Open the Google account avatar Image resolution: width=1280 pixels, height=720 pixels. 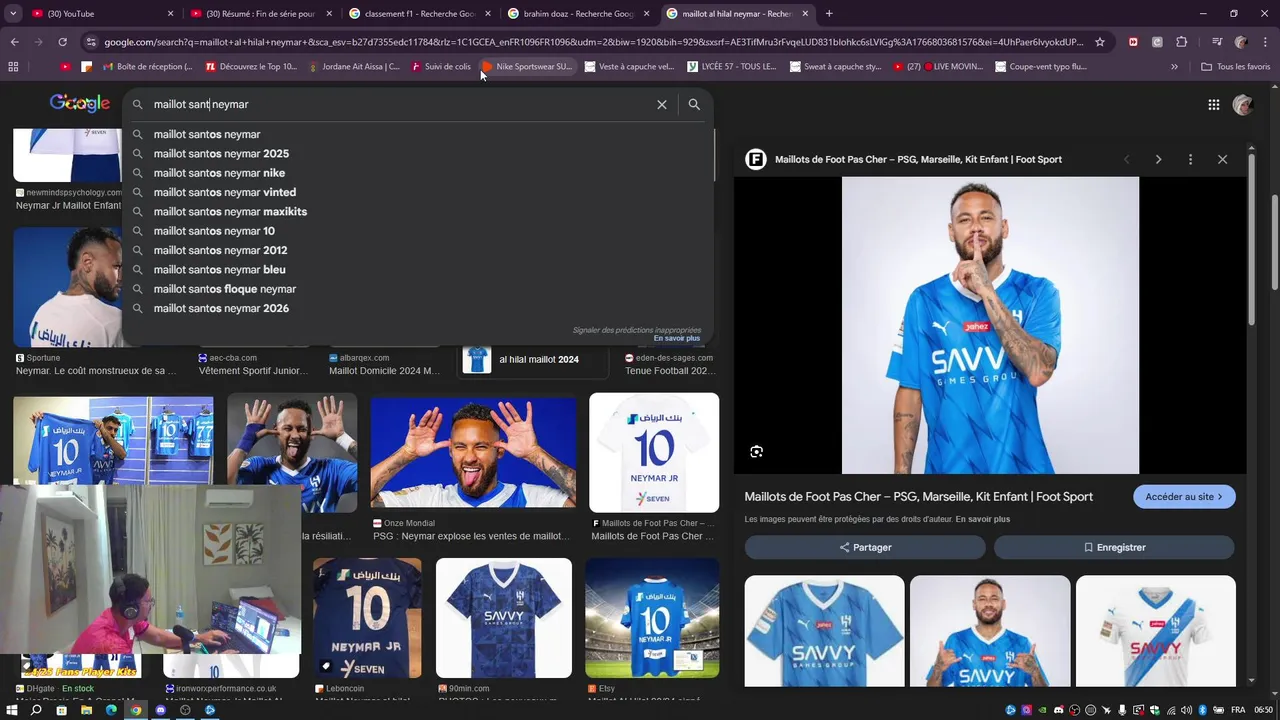pyautogui.click(x=1243, y=105)
